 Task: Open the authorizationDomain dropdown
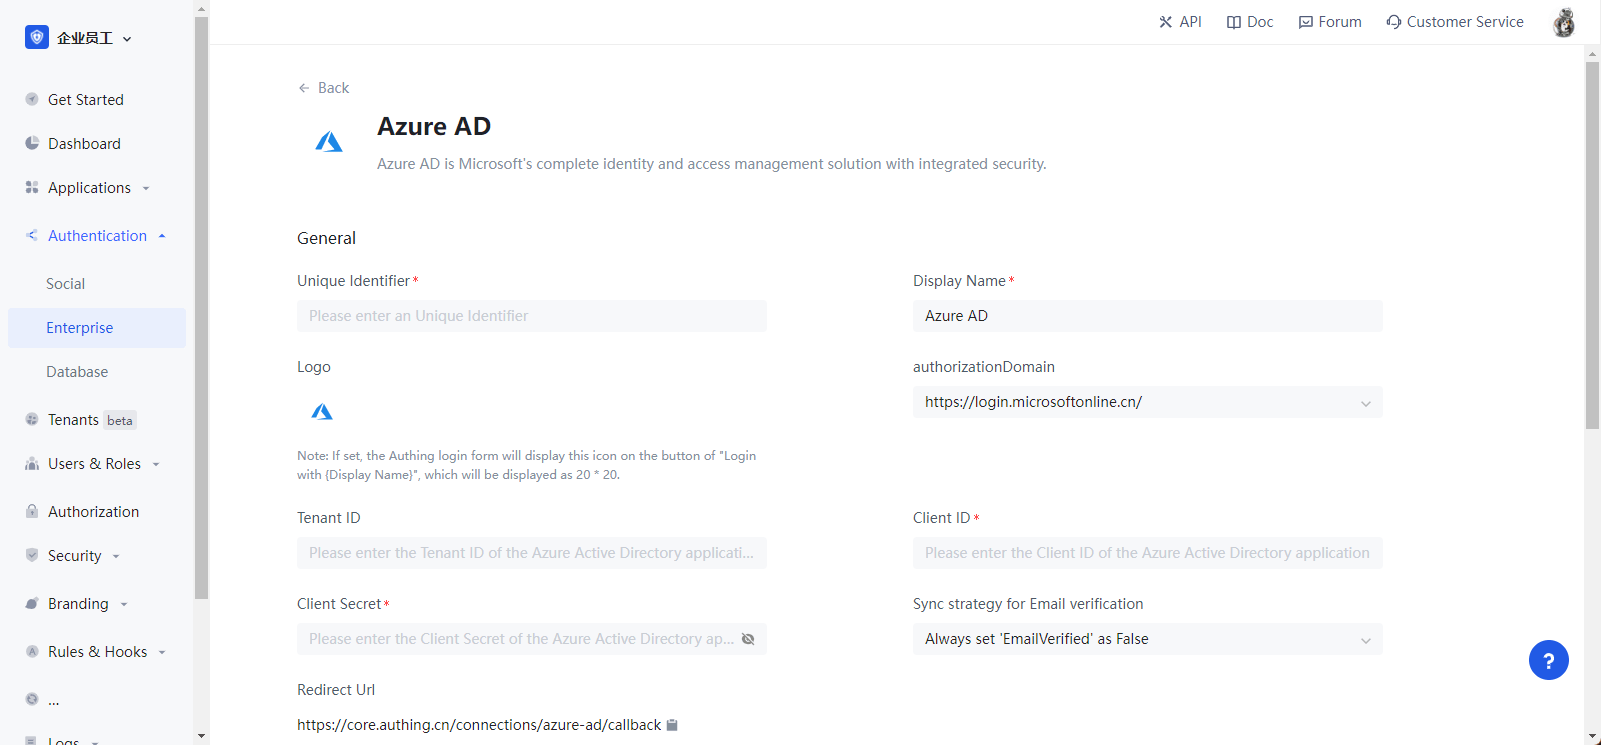coord(1147,402)
